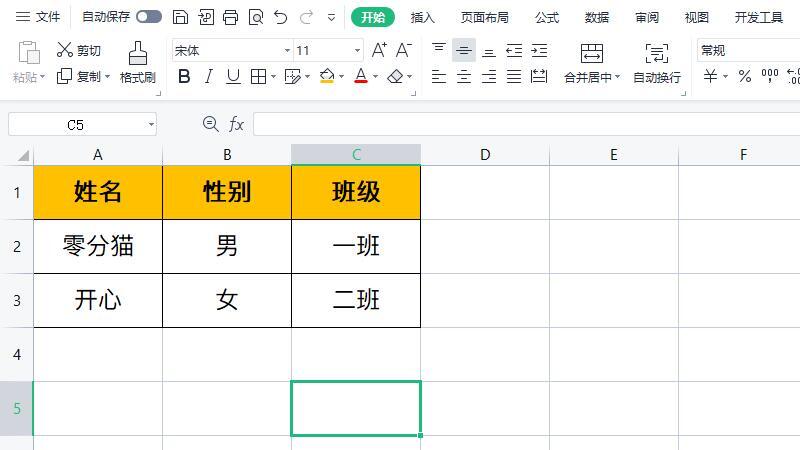Toggle the AutoSave (自动保存) switch

(149, 17)
